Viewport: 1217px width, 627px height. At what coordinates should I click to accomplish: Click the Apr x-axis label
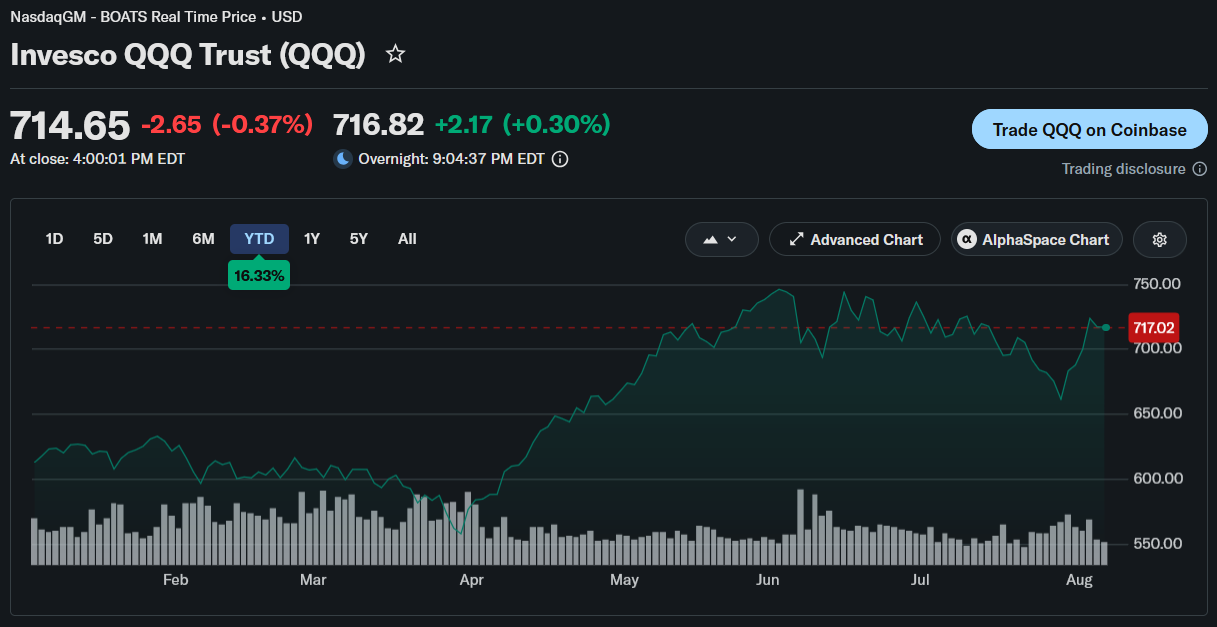click(x=470, y=580)
